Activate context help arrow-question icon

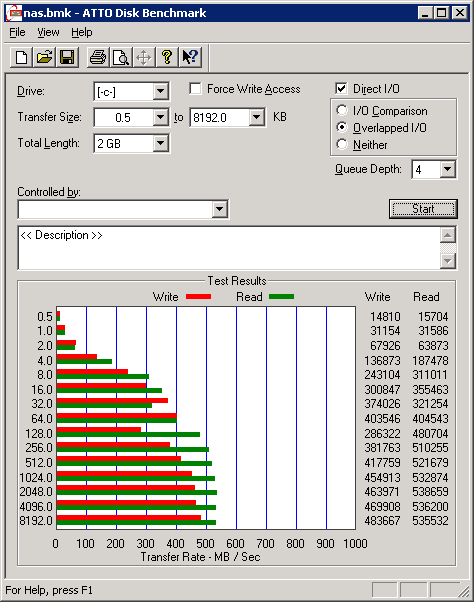[x=190, y=58]
